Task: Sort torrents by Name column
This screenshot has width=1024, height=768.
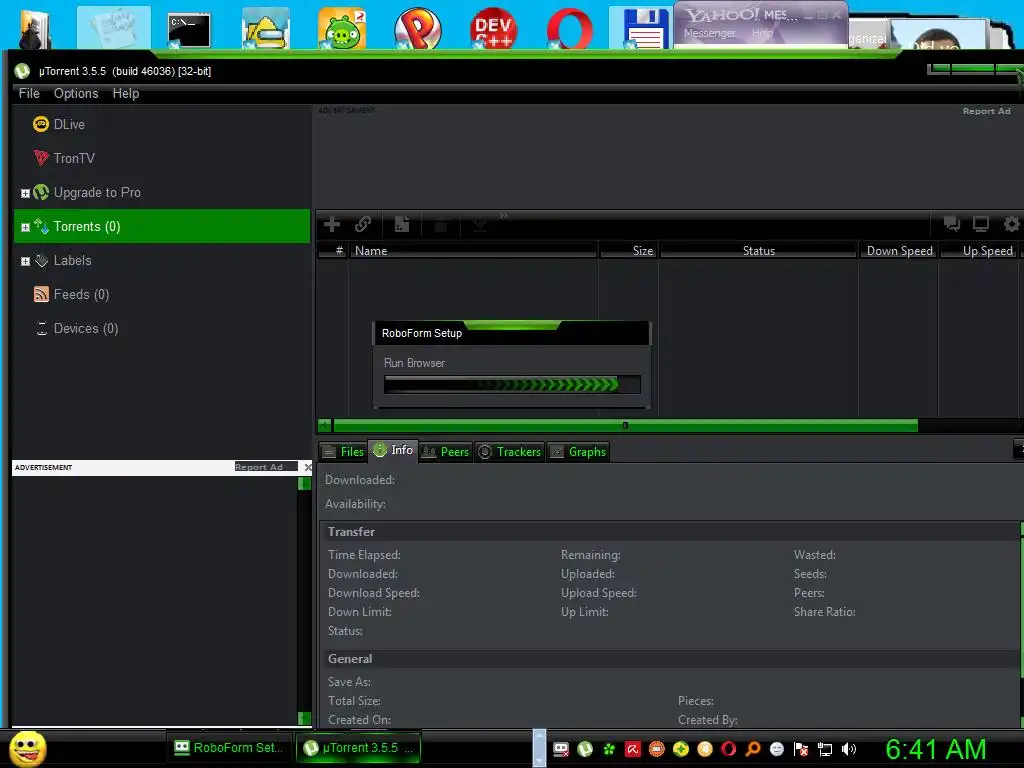Action: 473,250
